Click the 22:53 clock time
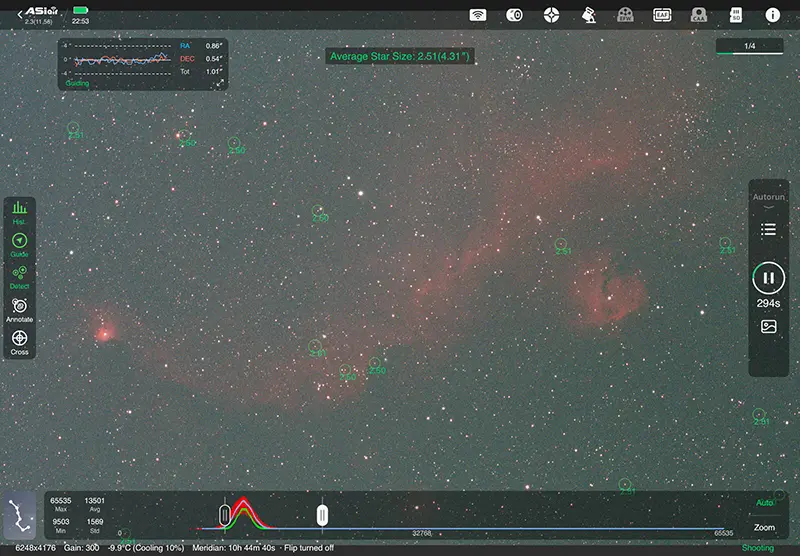This screenshot has width=800, height=556. 81,21
